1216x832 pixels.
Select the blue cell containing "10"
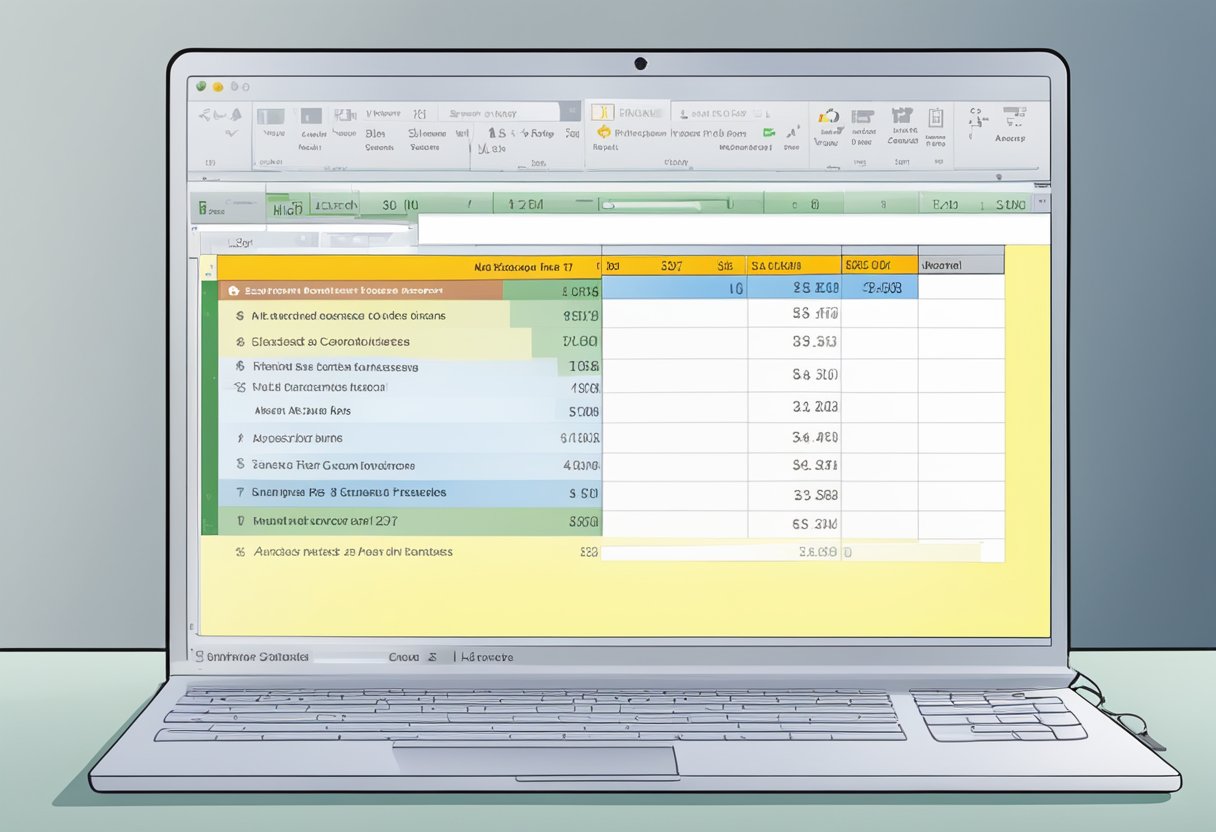coord(674,288)
